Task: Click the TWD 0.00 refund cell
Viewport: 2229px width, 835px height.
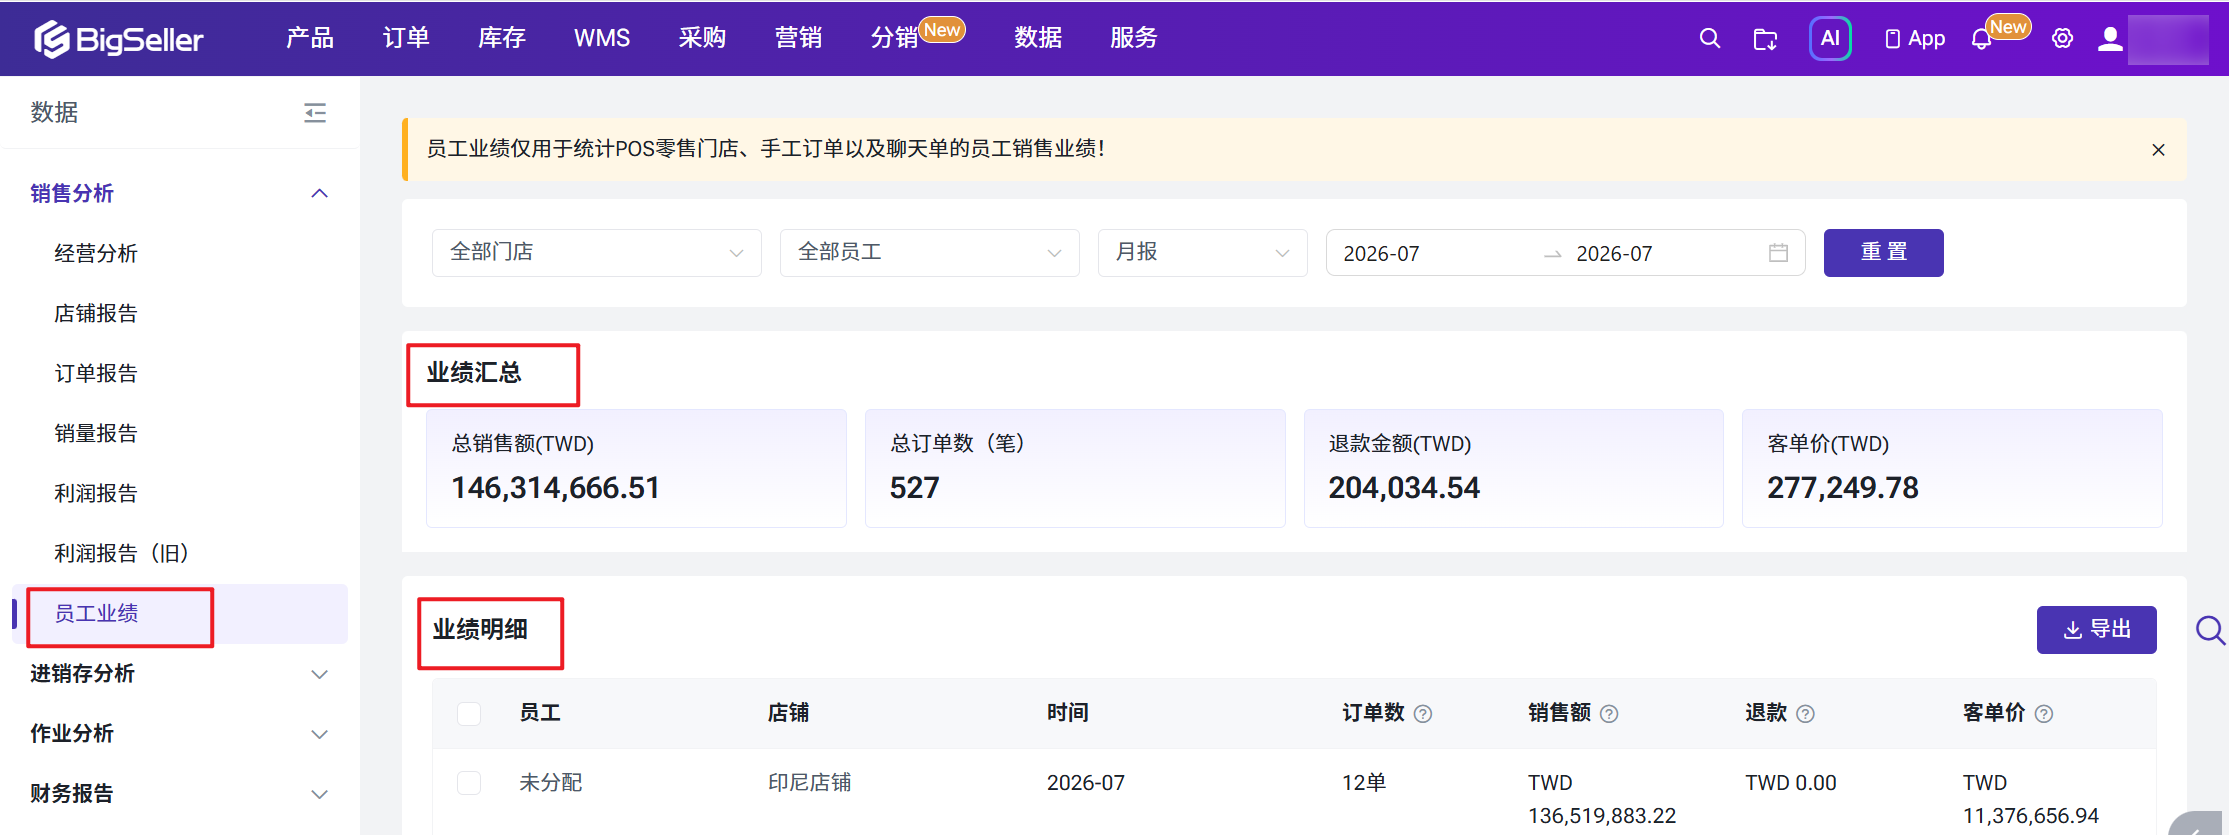Action: coord(1791,783)
